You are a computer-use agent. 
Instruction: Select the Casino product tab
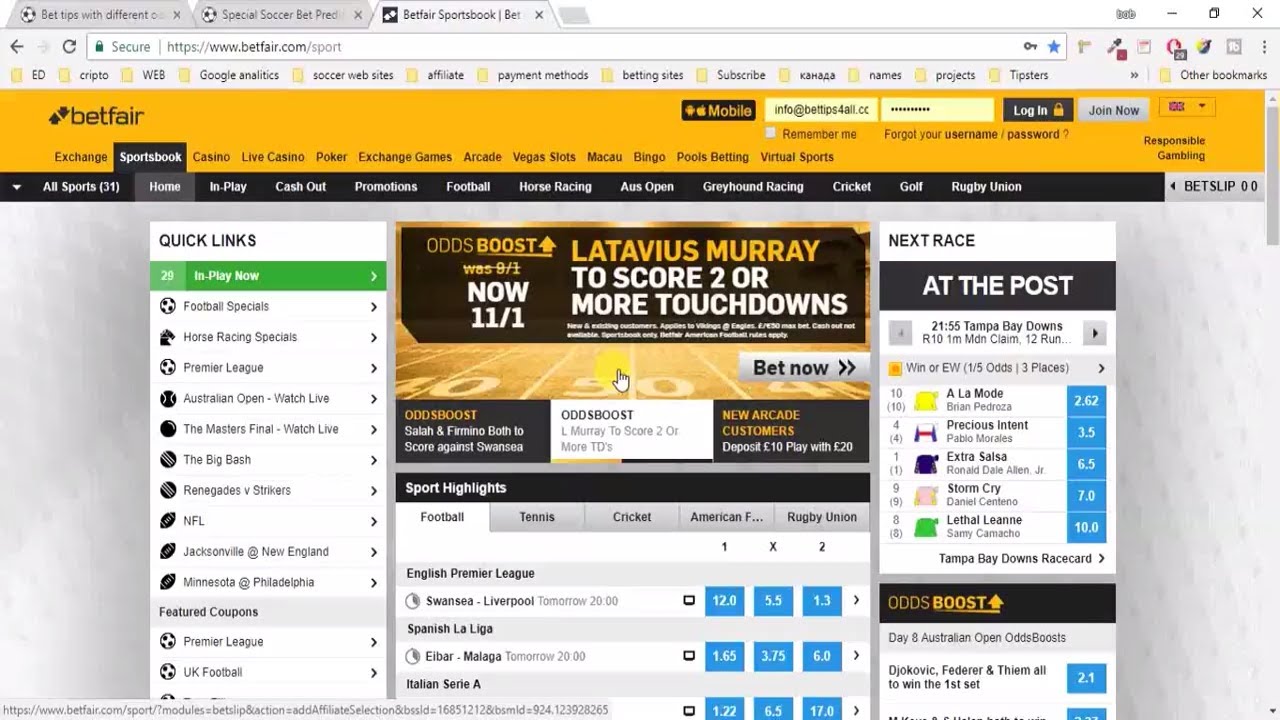tap(211, 157)
